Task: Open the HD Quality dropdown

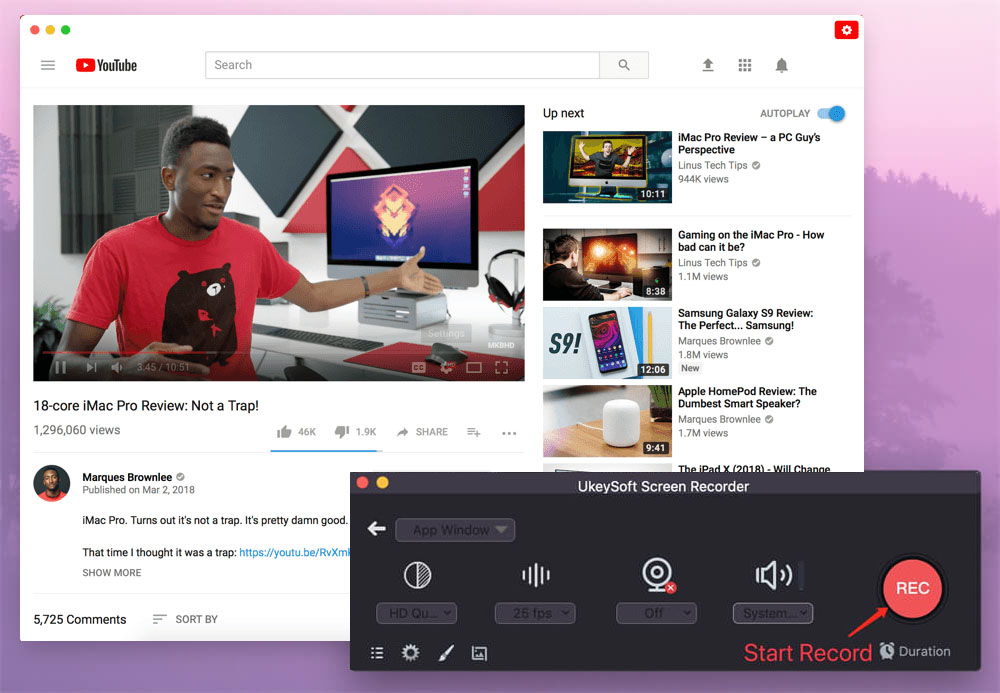Action: [x=416, y=613]
